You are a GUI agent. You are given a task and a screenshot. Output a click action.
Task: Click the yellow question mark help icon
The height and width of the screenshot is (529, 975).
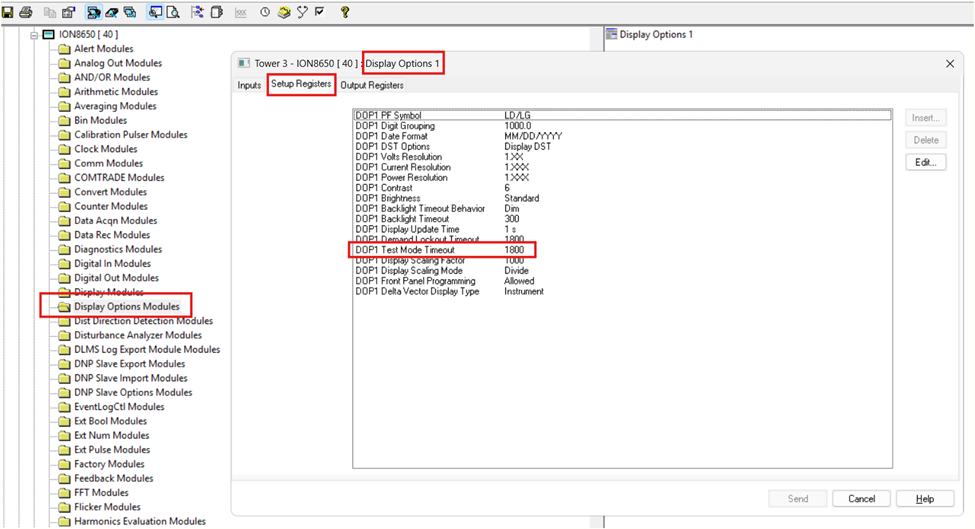click(x=345, y=12)
